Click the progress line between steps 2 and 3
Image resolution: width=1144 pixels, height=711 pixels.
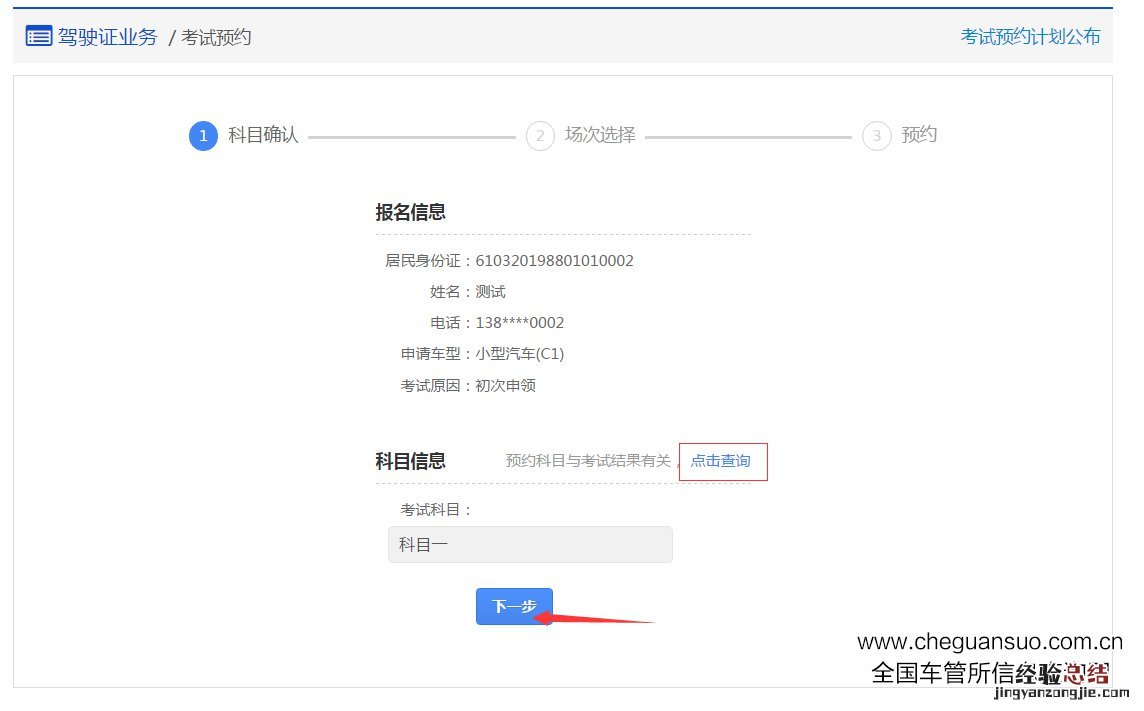[748, 137]
